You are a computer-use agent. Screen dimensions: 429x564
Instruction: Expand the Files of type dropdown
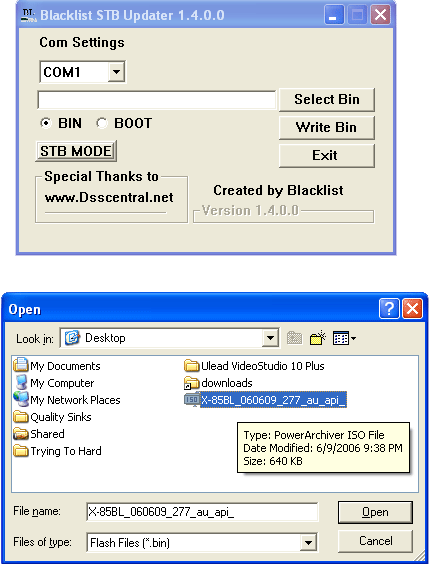coord(308,542)
